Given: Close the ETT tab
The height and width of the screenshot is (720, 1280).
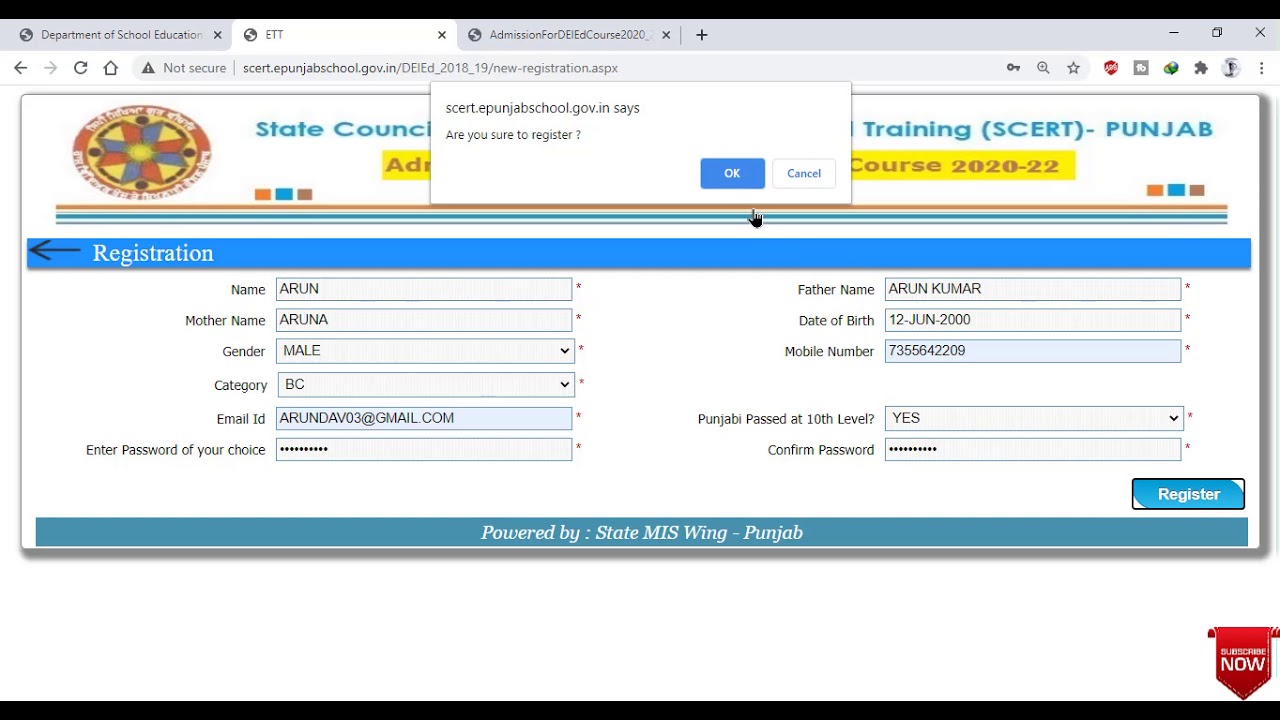Looking at the screenshot, I should coord(442,35).
